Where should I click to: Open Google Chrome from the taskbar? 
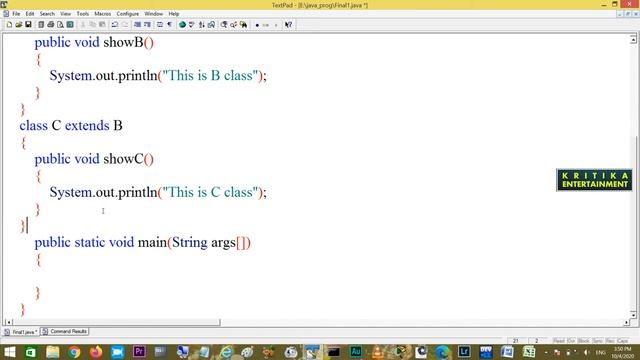[74, 352]
